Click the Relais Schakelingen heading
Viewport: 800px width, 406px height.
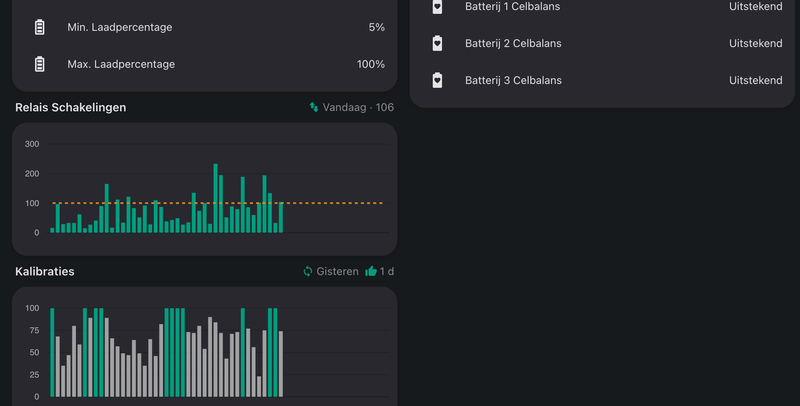(70, 107)
